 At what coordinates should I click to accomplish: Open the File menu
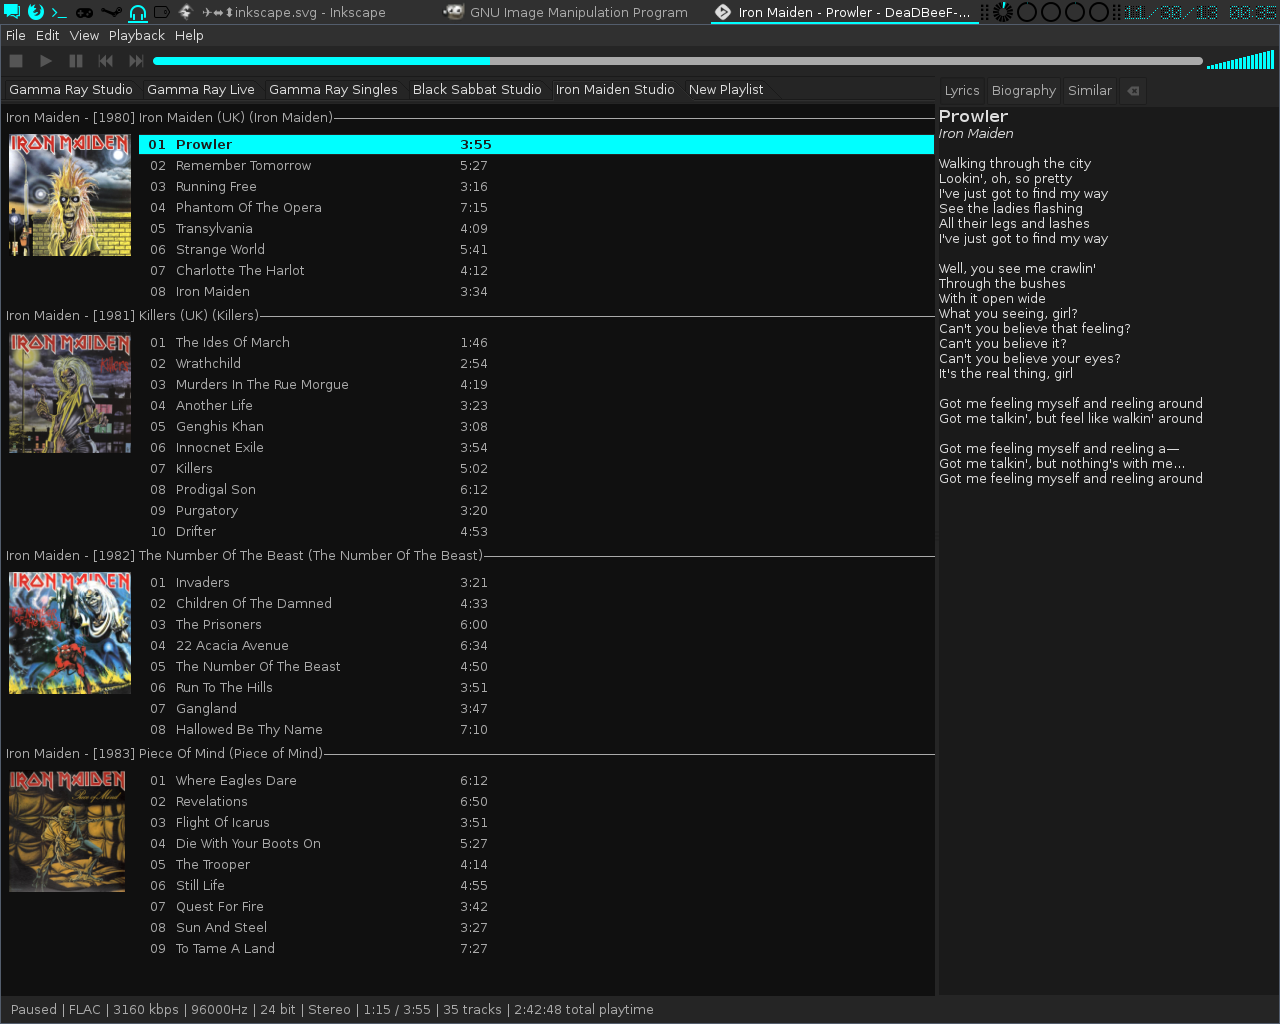(x=16, y=35)
